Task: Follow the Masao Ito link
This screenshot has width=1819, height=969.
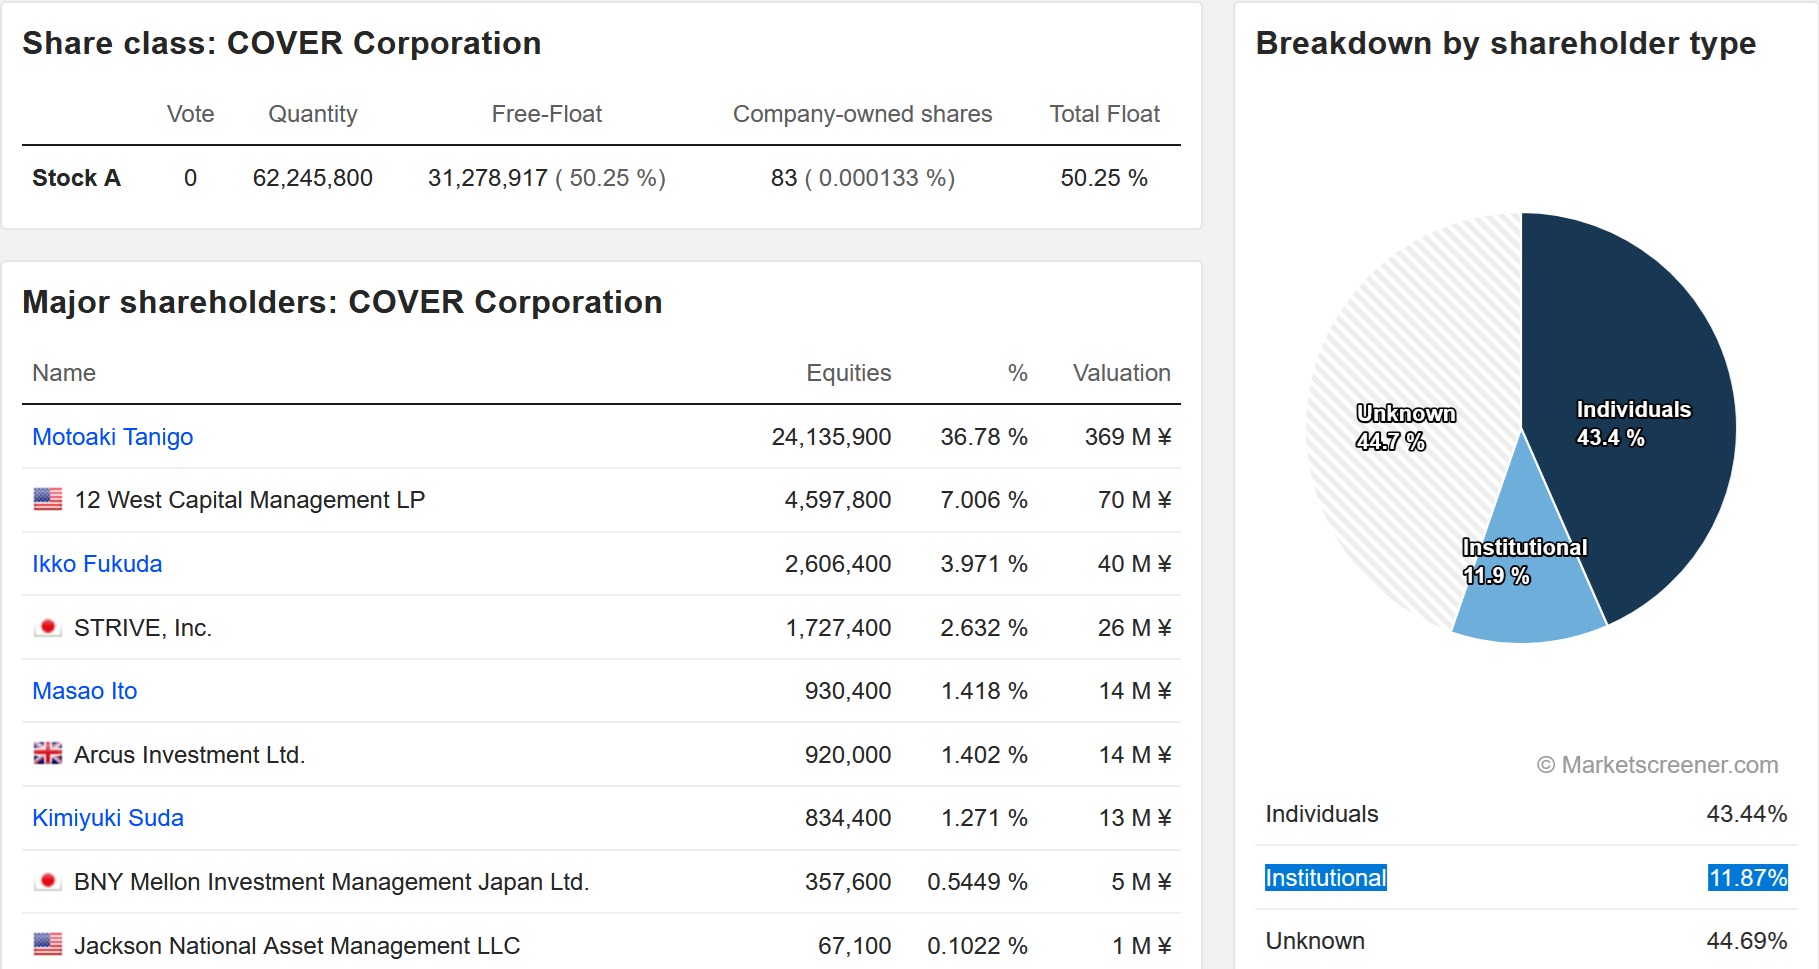Action: 85,691
